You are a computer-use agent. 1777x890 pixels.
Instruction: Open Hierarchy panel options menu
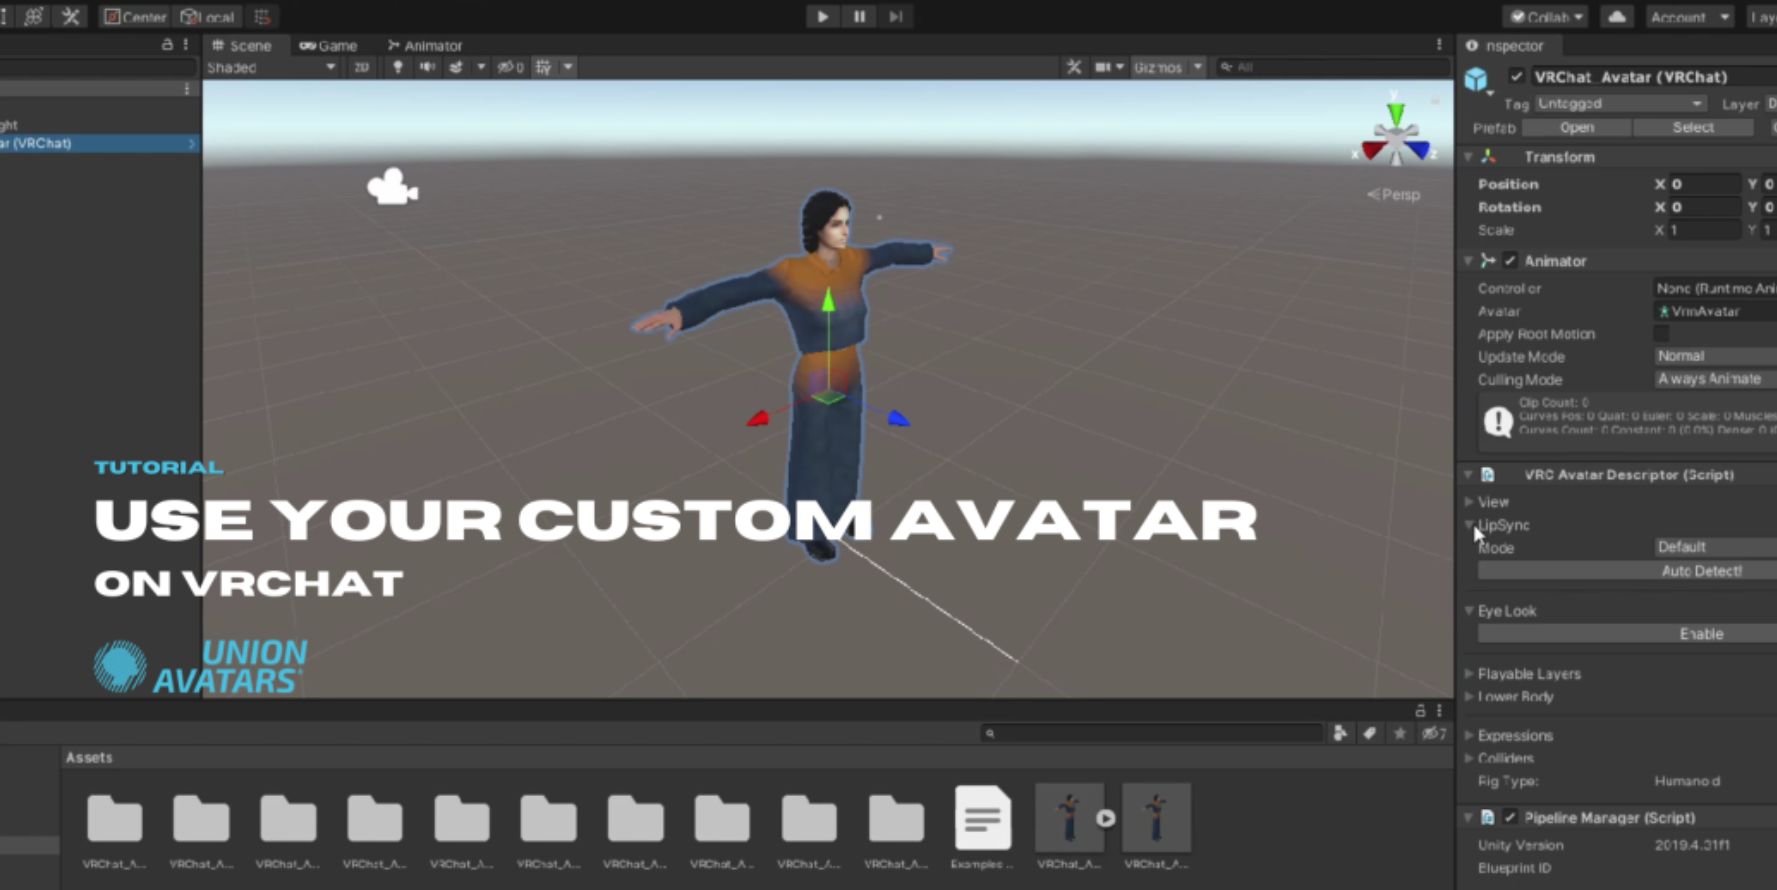[x=186, y=45]
